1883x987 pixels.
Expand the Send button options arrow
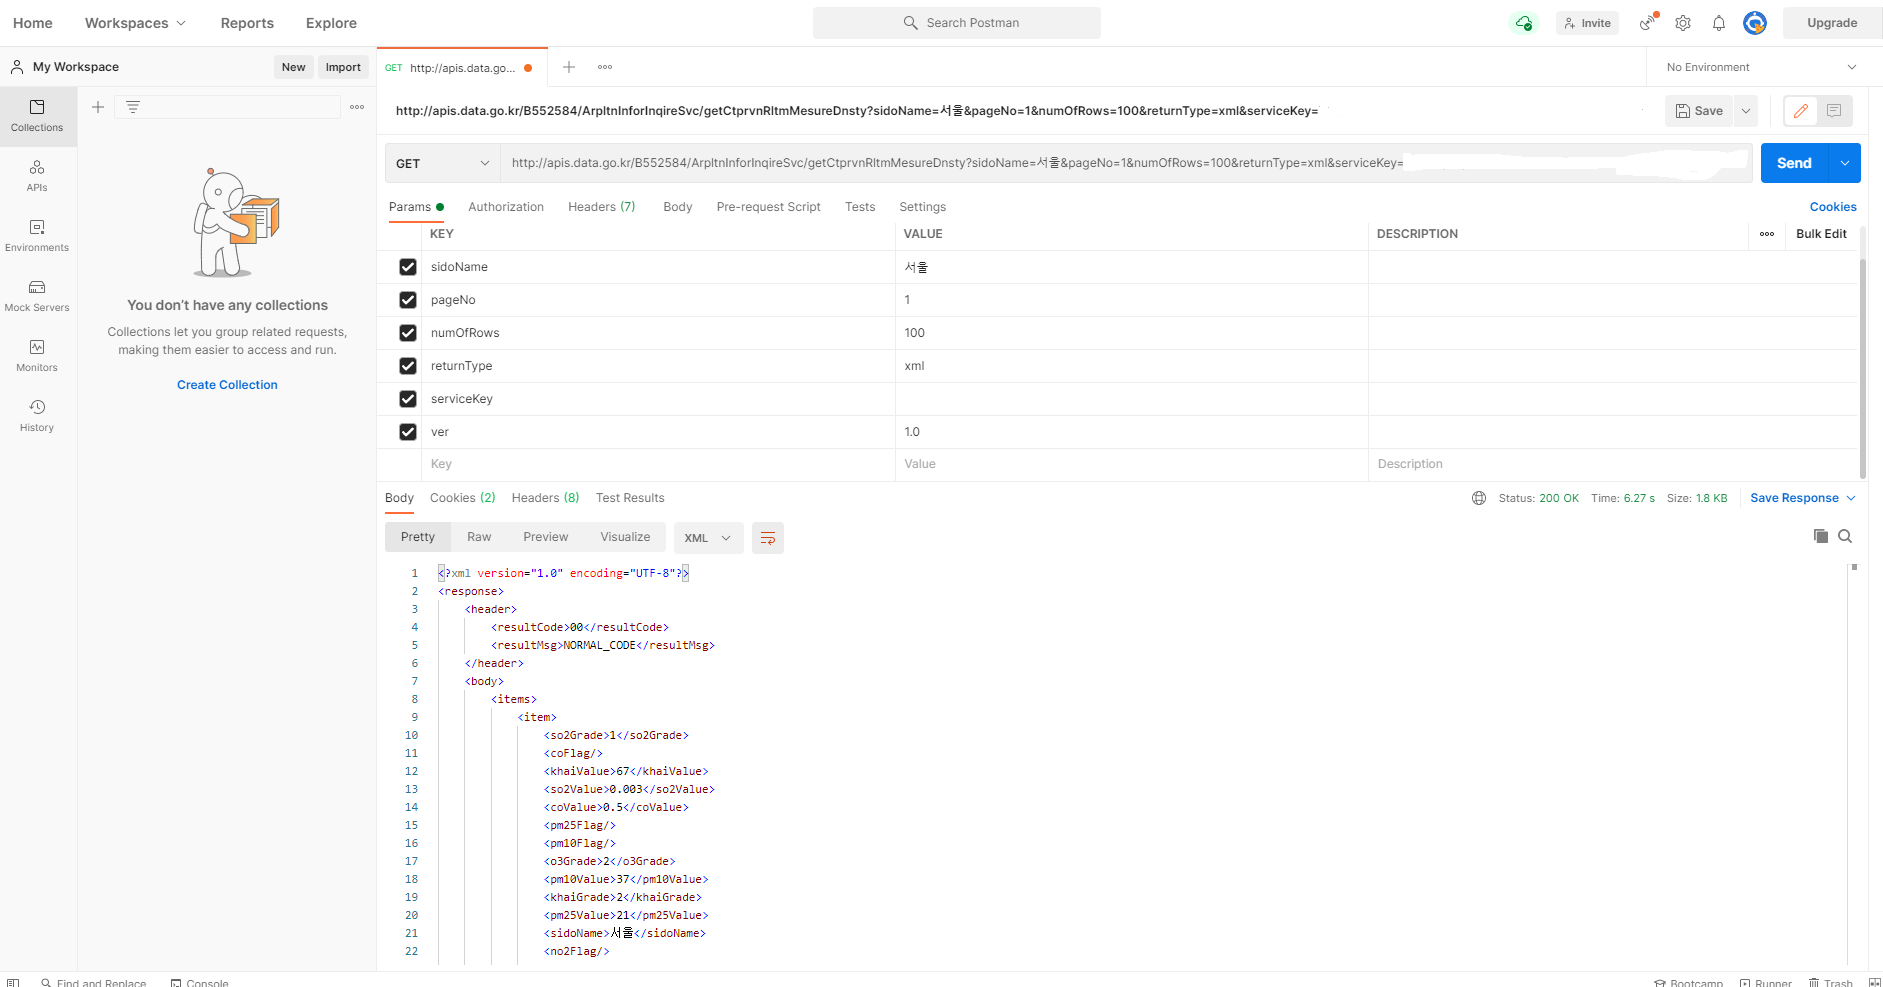click(x=1845, y=163)
